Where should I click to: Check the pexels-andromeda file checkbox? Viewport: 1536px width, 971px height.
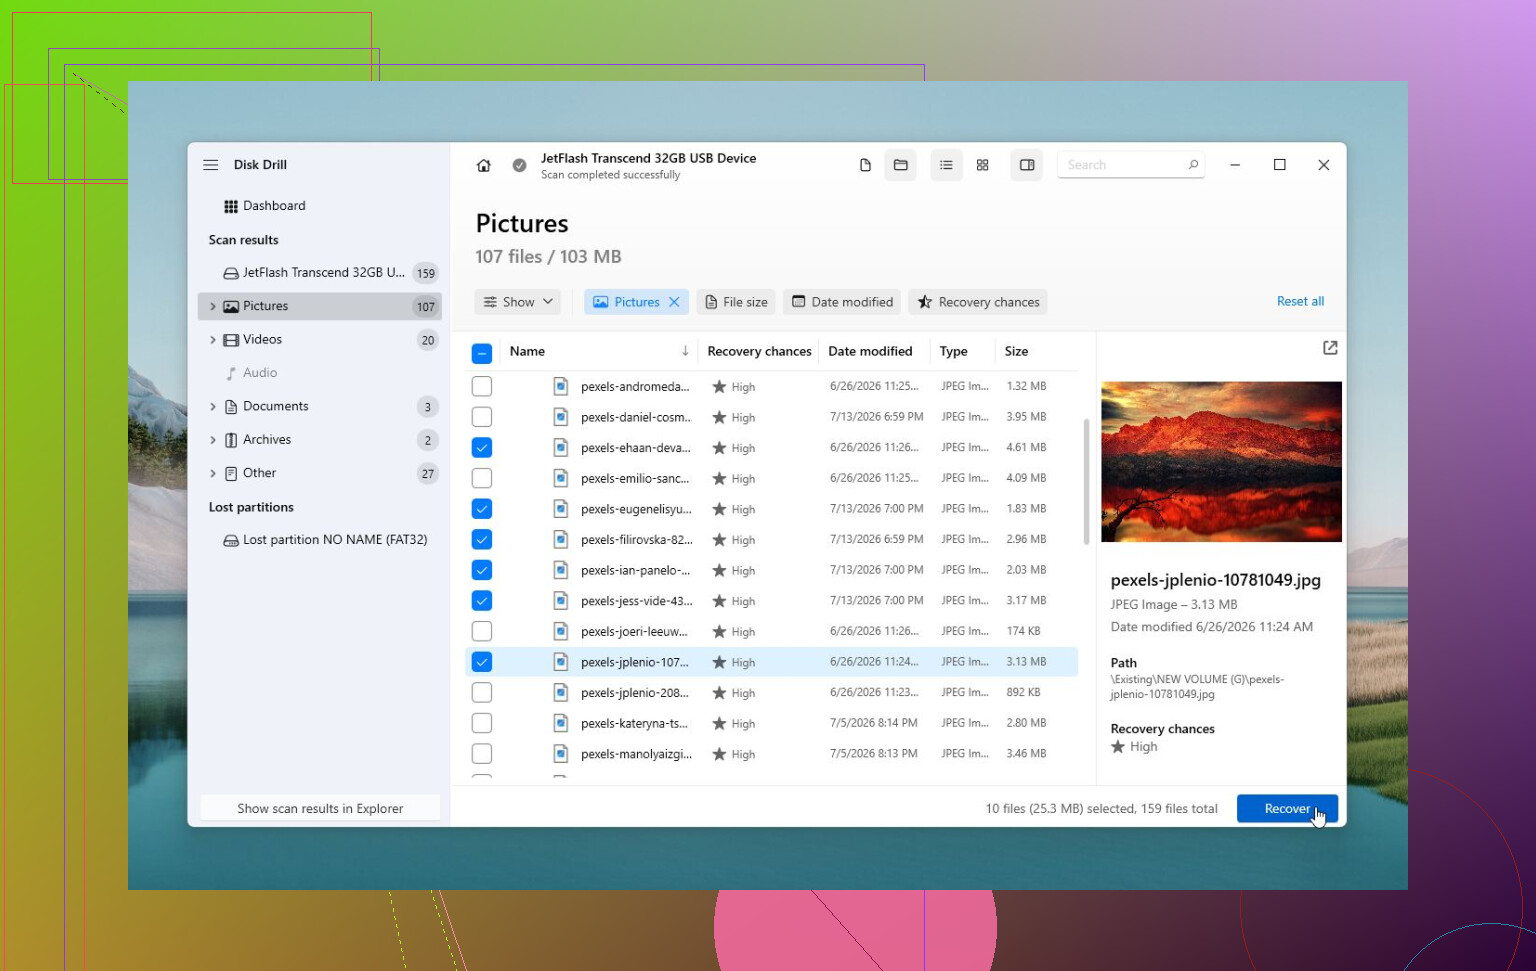click(x=482, y=386)
